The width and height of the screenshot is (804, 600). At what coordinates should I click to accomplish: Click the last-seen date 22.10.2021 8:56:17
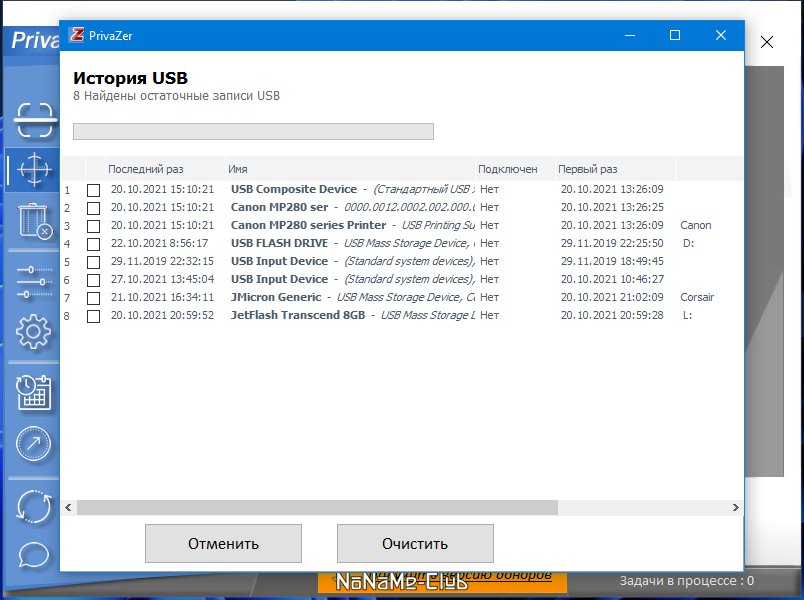(159, 243)
